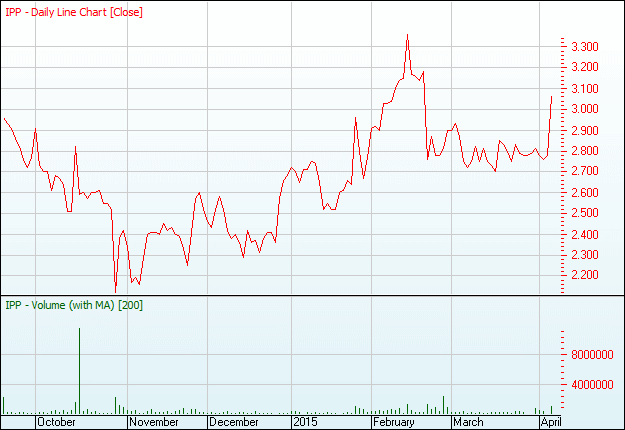Select the February label on the date axis
This screenshot has width=625, height=430.
[x=393, y=422]
